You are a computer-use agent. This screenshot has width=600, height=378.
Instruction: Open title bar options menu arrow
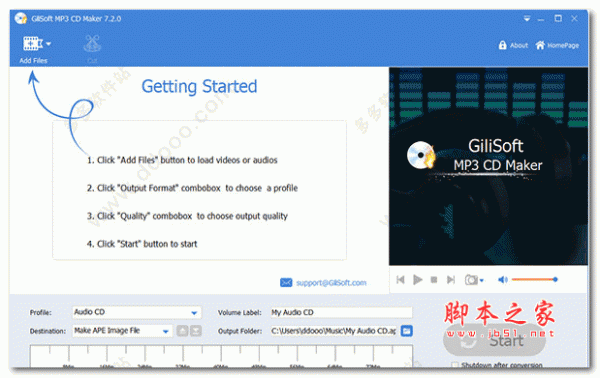pos(527,18)
